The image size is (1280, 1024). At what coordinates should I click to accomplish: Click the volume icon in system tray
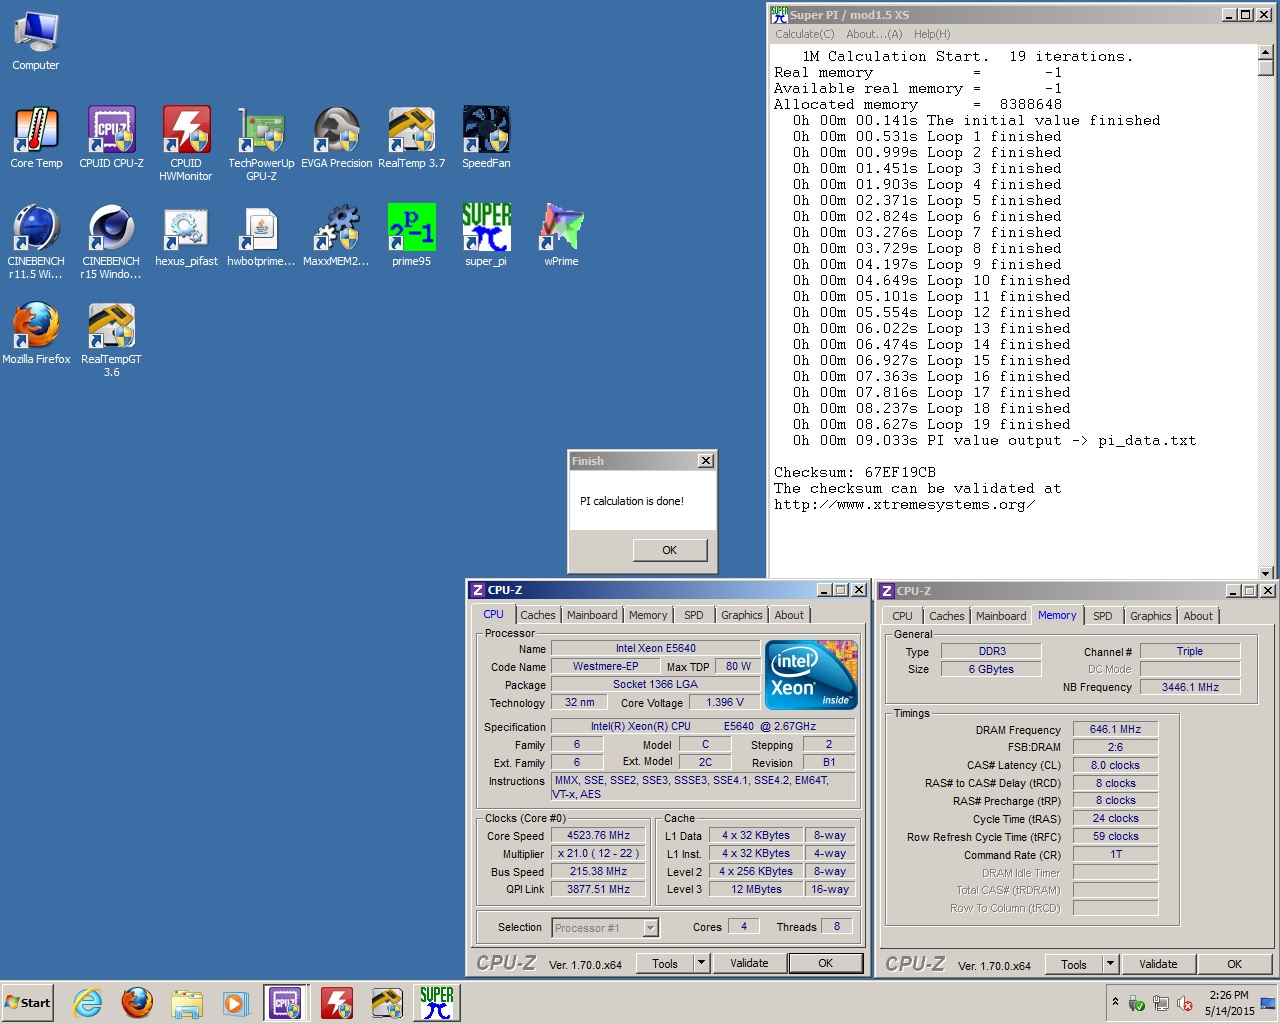pos(1185,1003)
